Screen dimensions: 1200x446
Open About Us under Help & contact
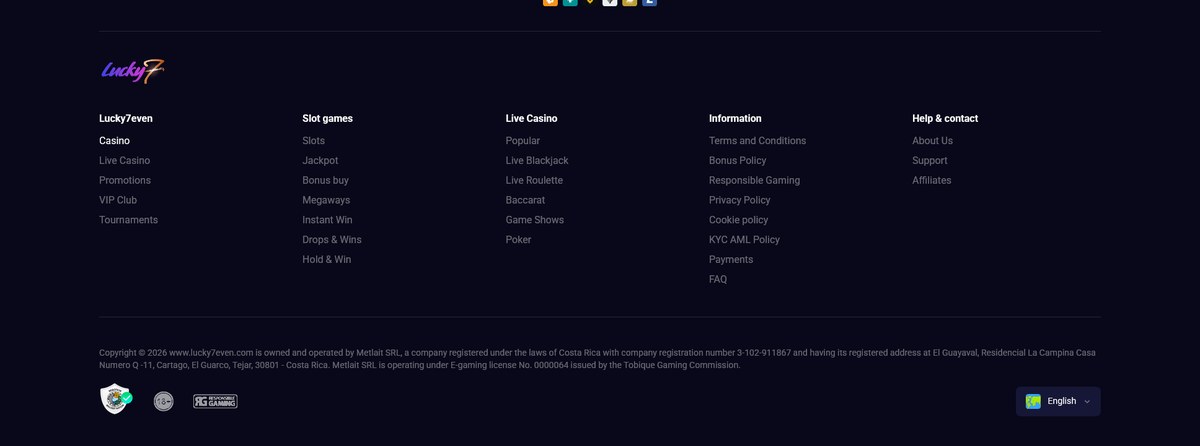pos(932,141)
